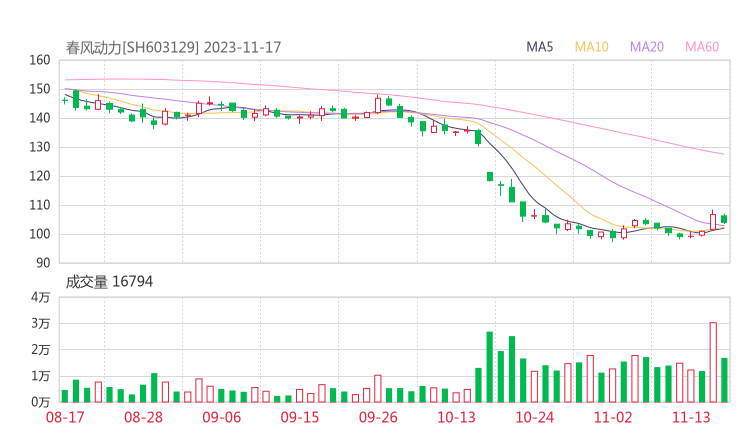740x440 pixels.
Task: Click the 2万 volume axis label
Action: [x=41, y=350]
